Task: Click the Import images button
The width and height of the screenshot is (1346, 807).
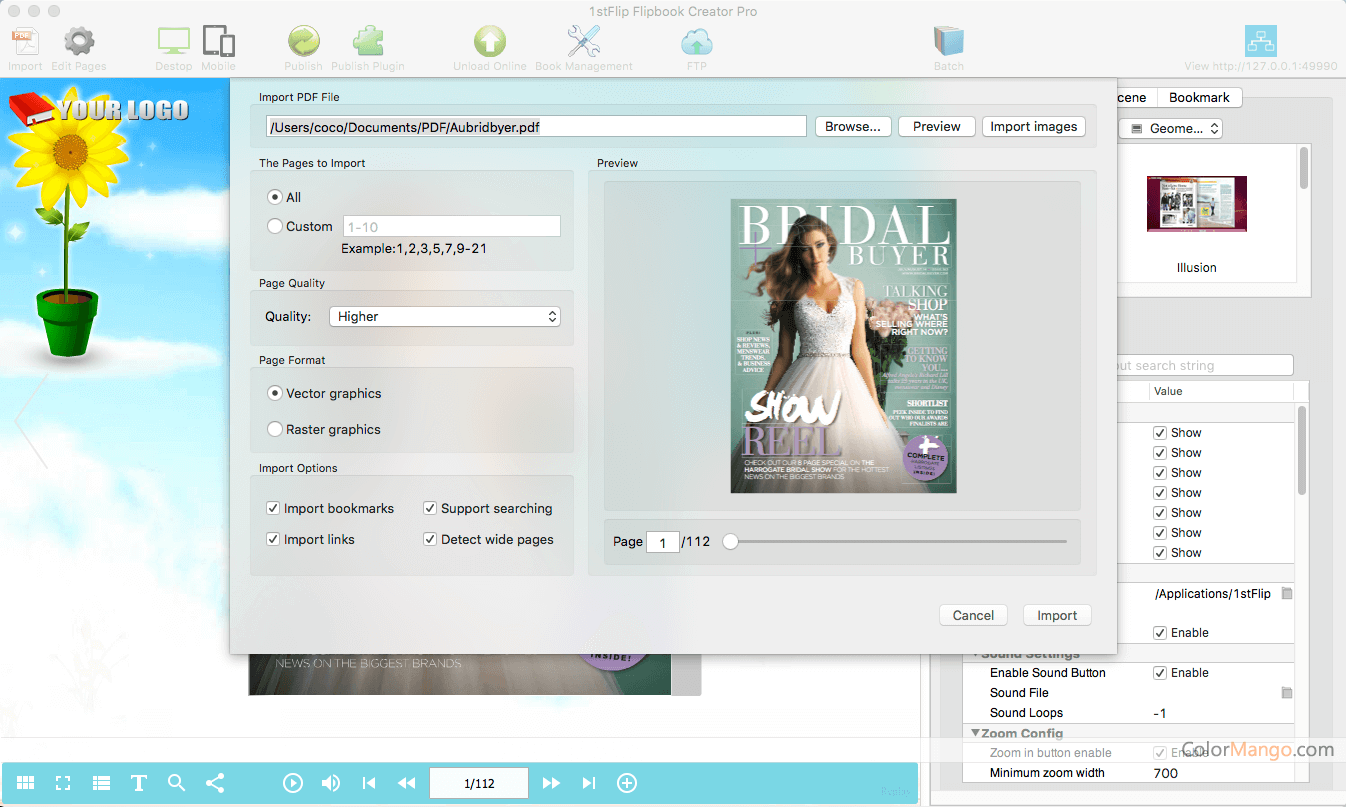Action: pyautogui.click(x=1034, y=126)
